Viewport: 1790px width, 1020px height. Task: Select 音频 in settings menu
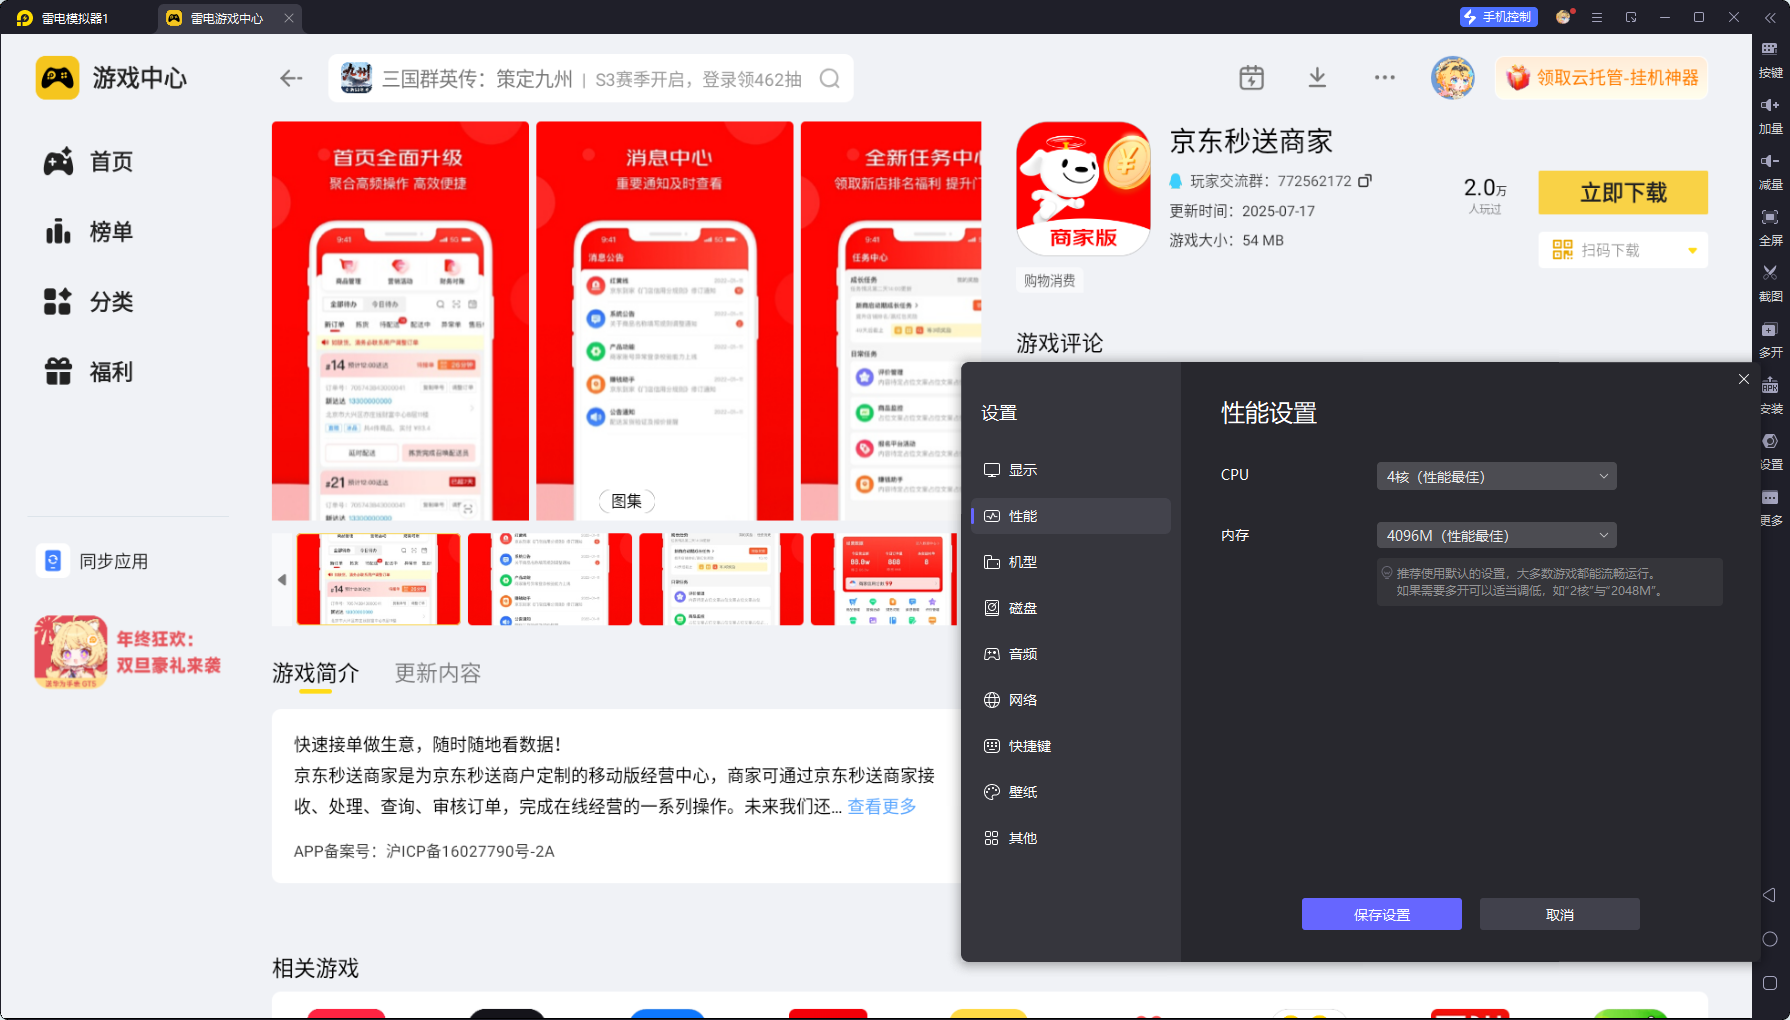point(1071,654)
